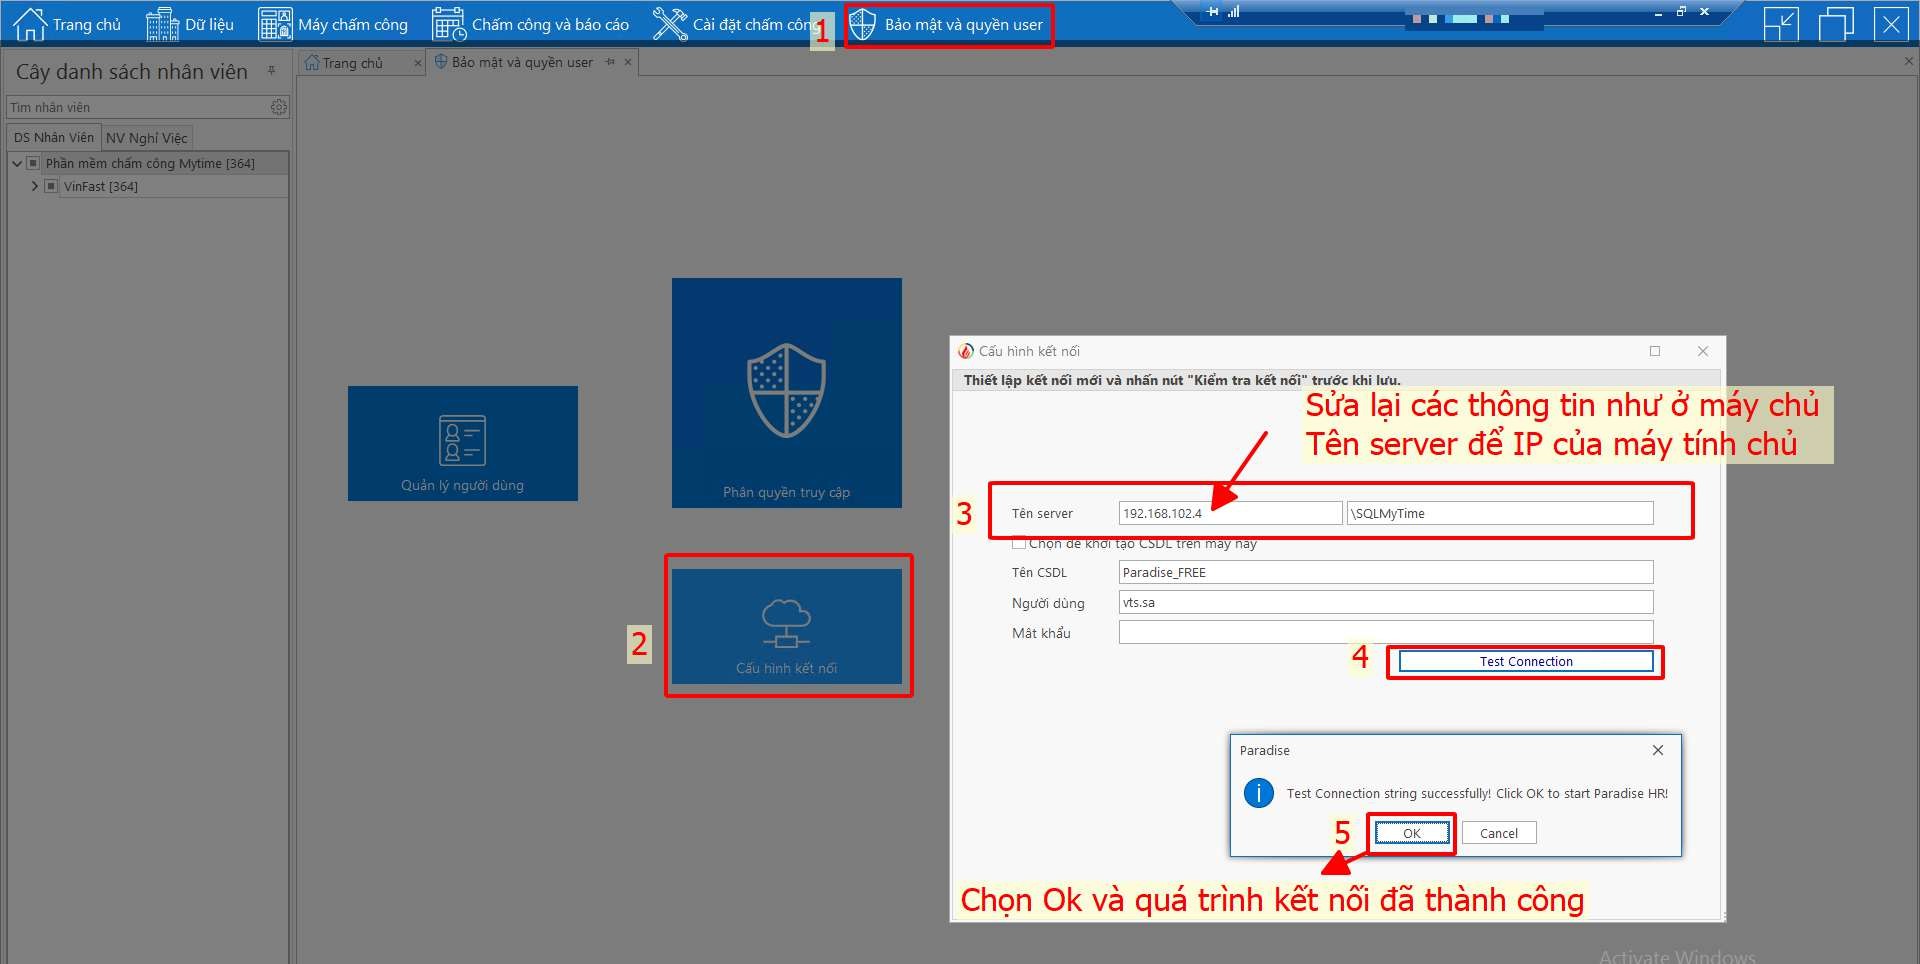
Task: Switch to the NV Nghỉ Việc tab
Action: (146, 138)
